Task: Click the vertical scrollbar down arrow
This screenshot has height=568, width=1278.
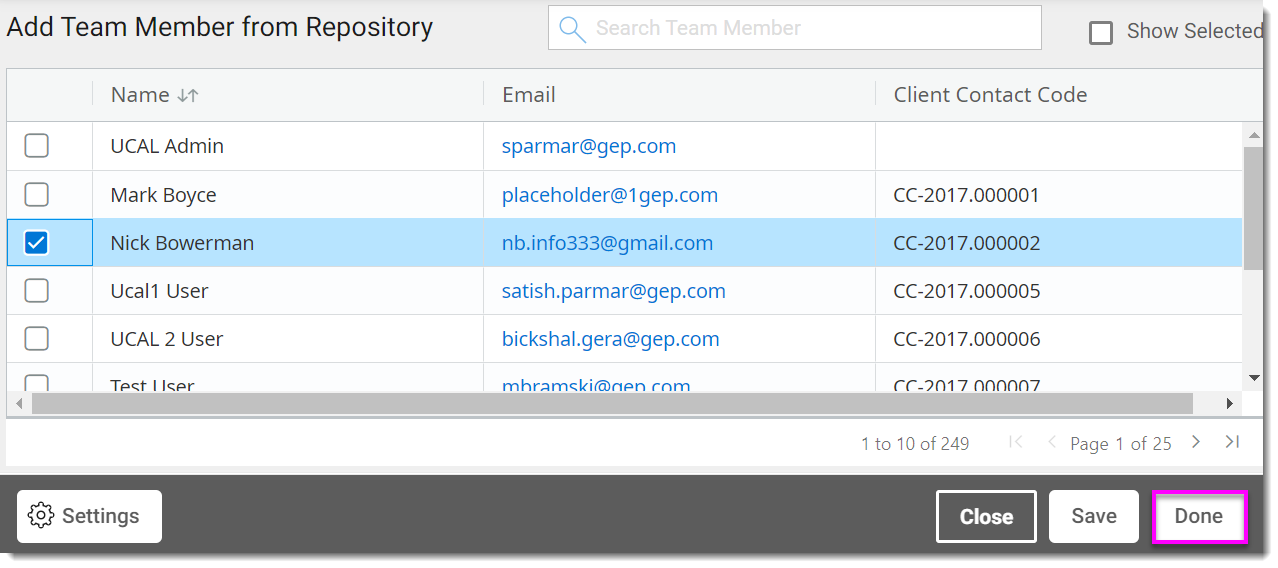Action: point(1254,378)
